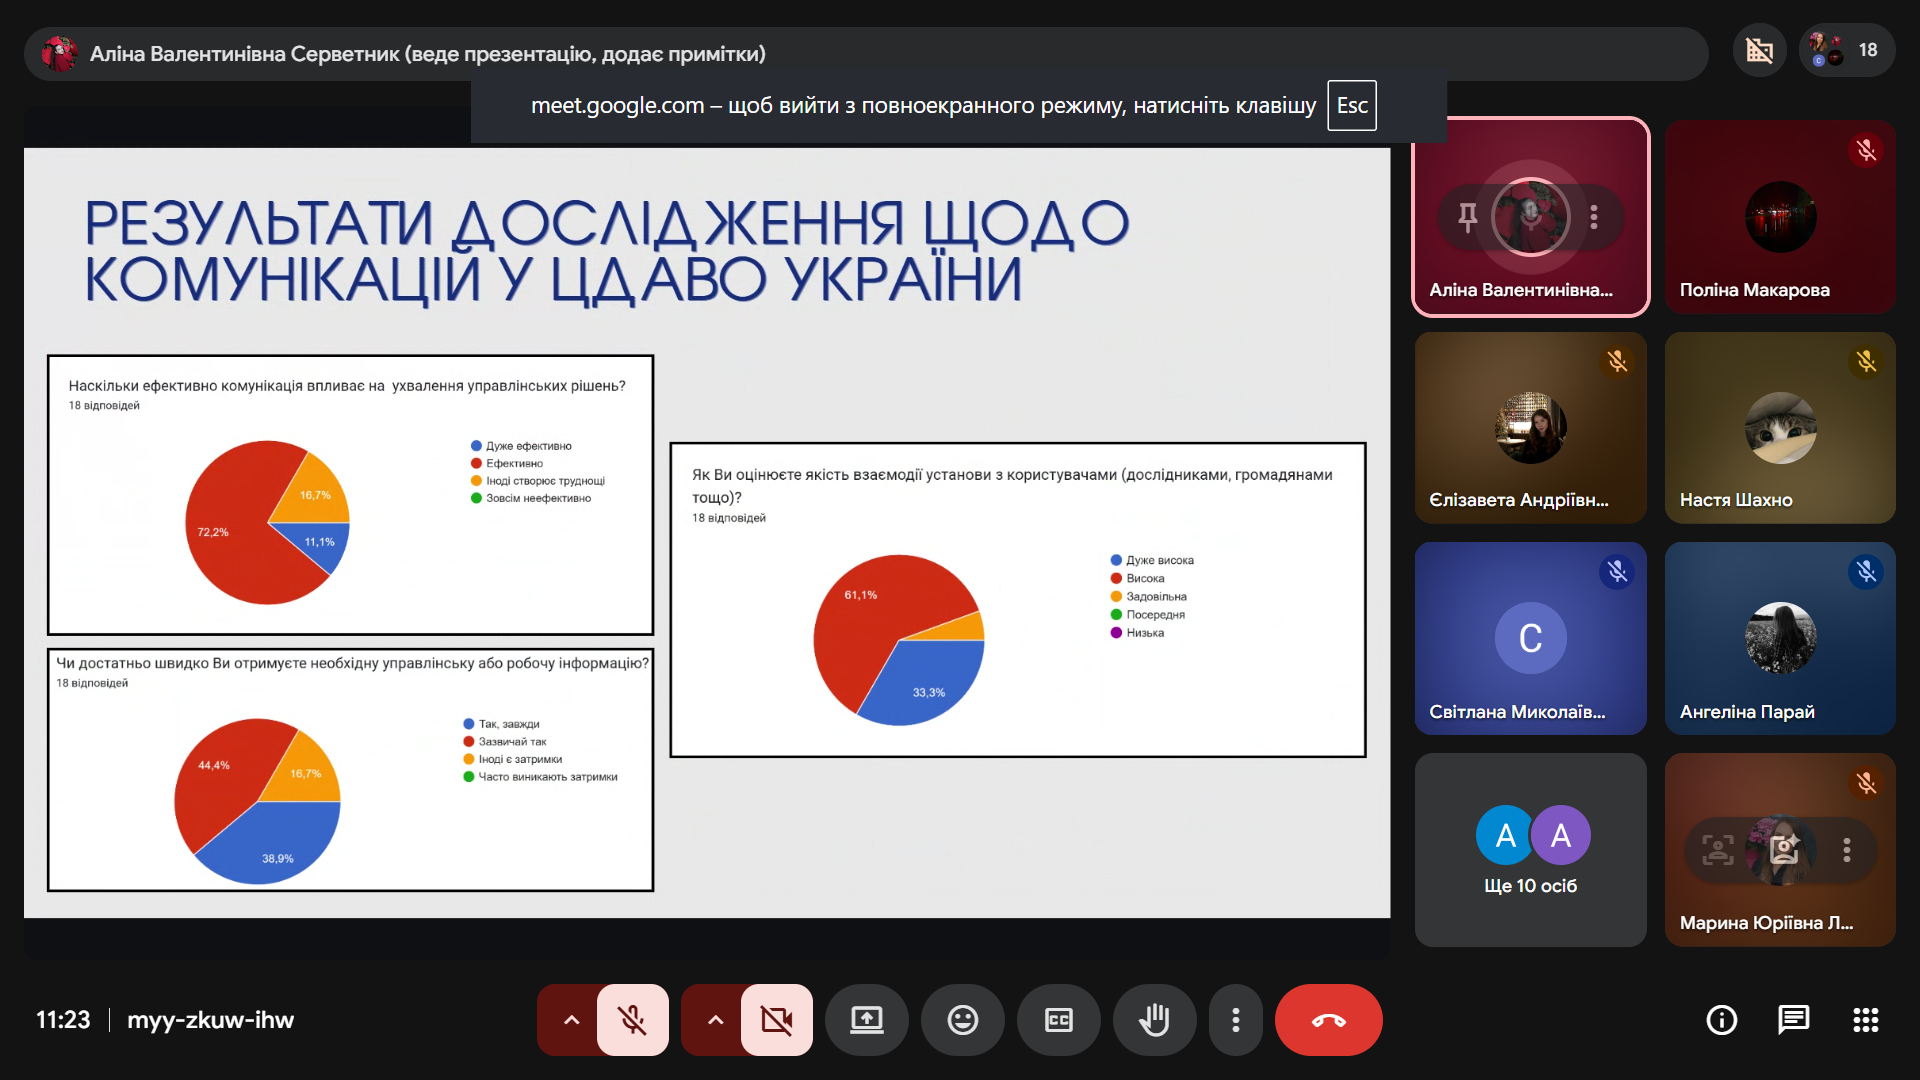
Task: Click the 'Зазвичай так' legend entry
Action: click(505, 742)
